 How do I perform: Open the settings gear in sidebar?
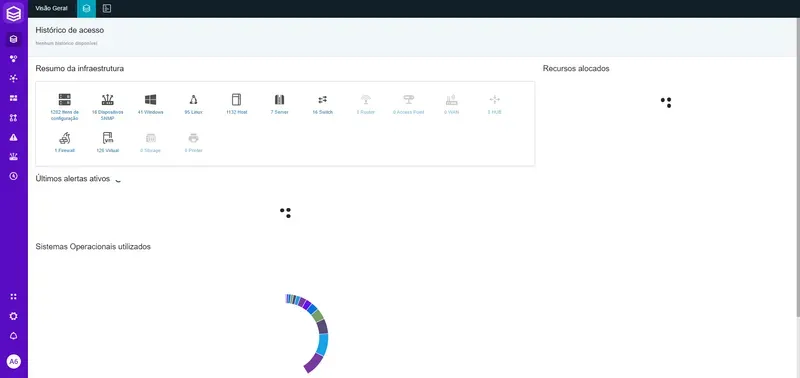(x=14, y=316)
